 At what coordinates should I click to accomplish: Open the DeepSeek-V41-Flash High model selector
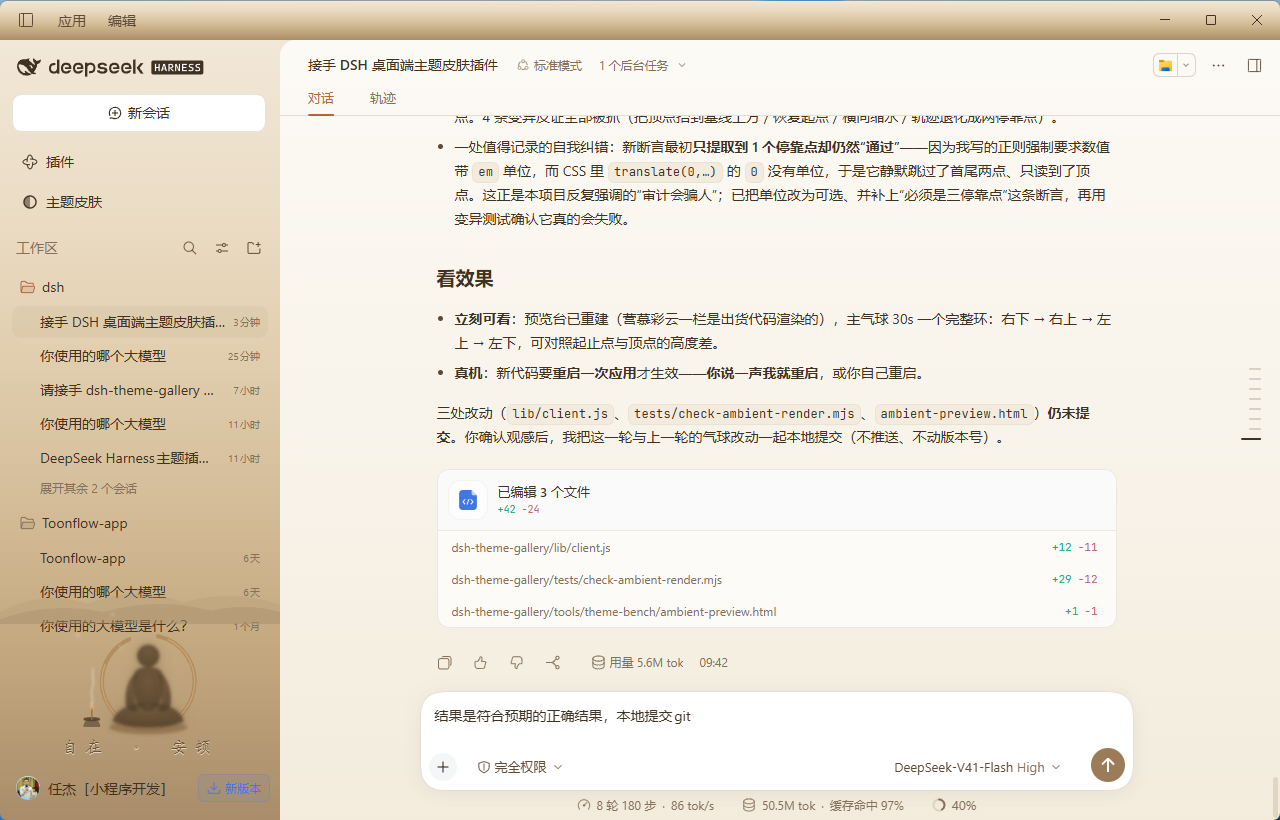977,767
